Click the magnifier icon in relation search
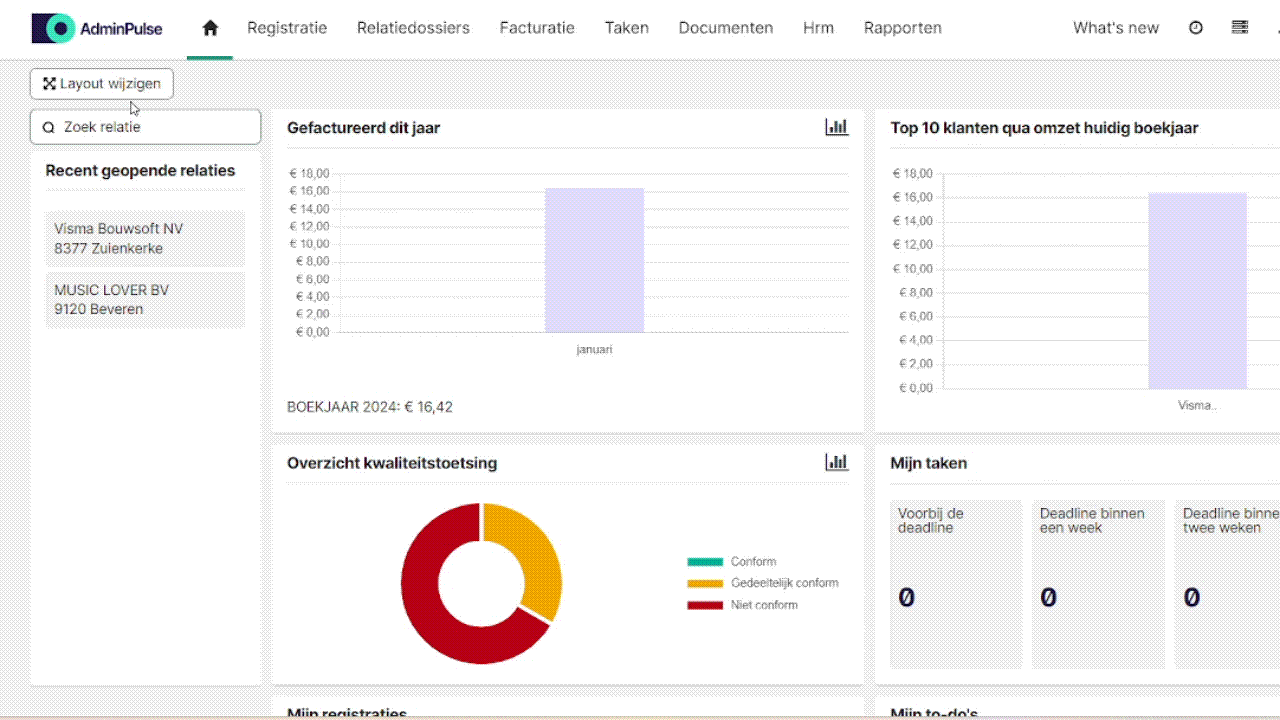Viewport: 1280px width, 720px height. [x=49, y=128]
